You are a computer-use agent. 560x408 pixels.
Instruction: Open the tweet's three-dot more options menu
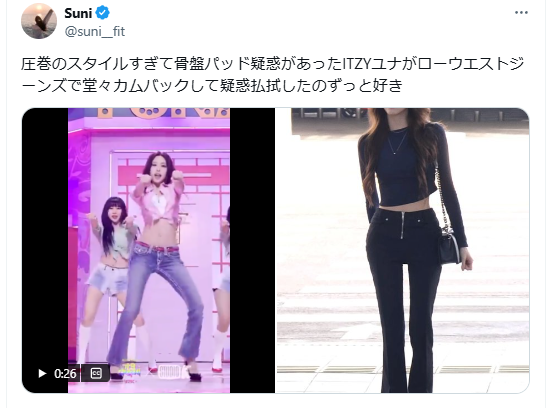click(521, 13)
